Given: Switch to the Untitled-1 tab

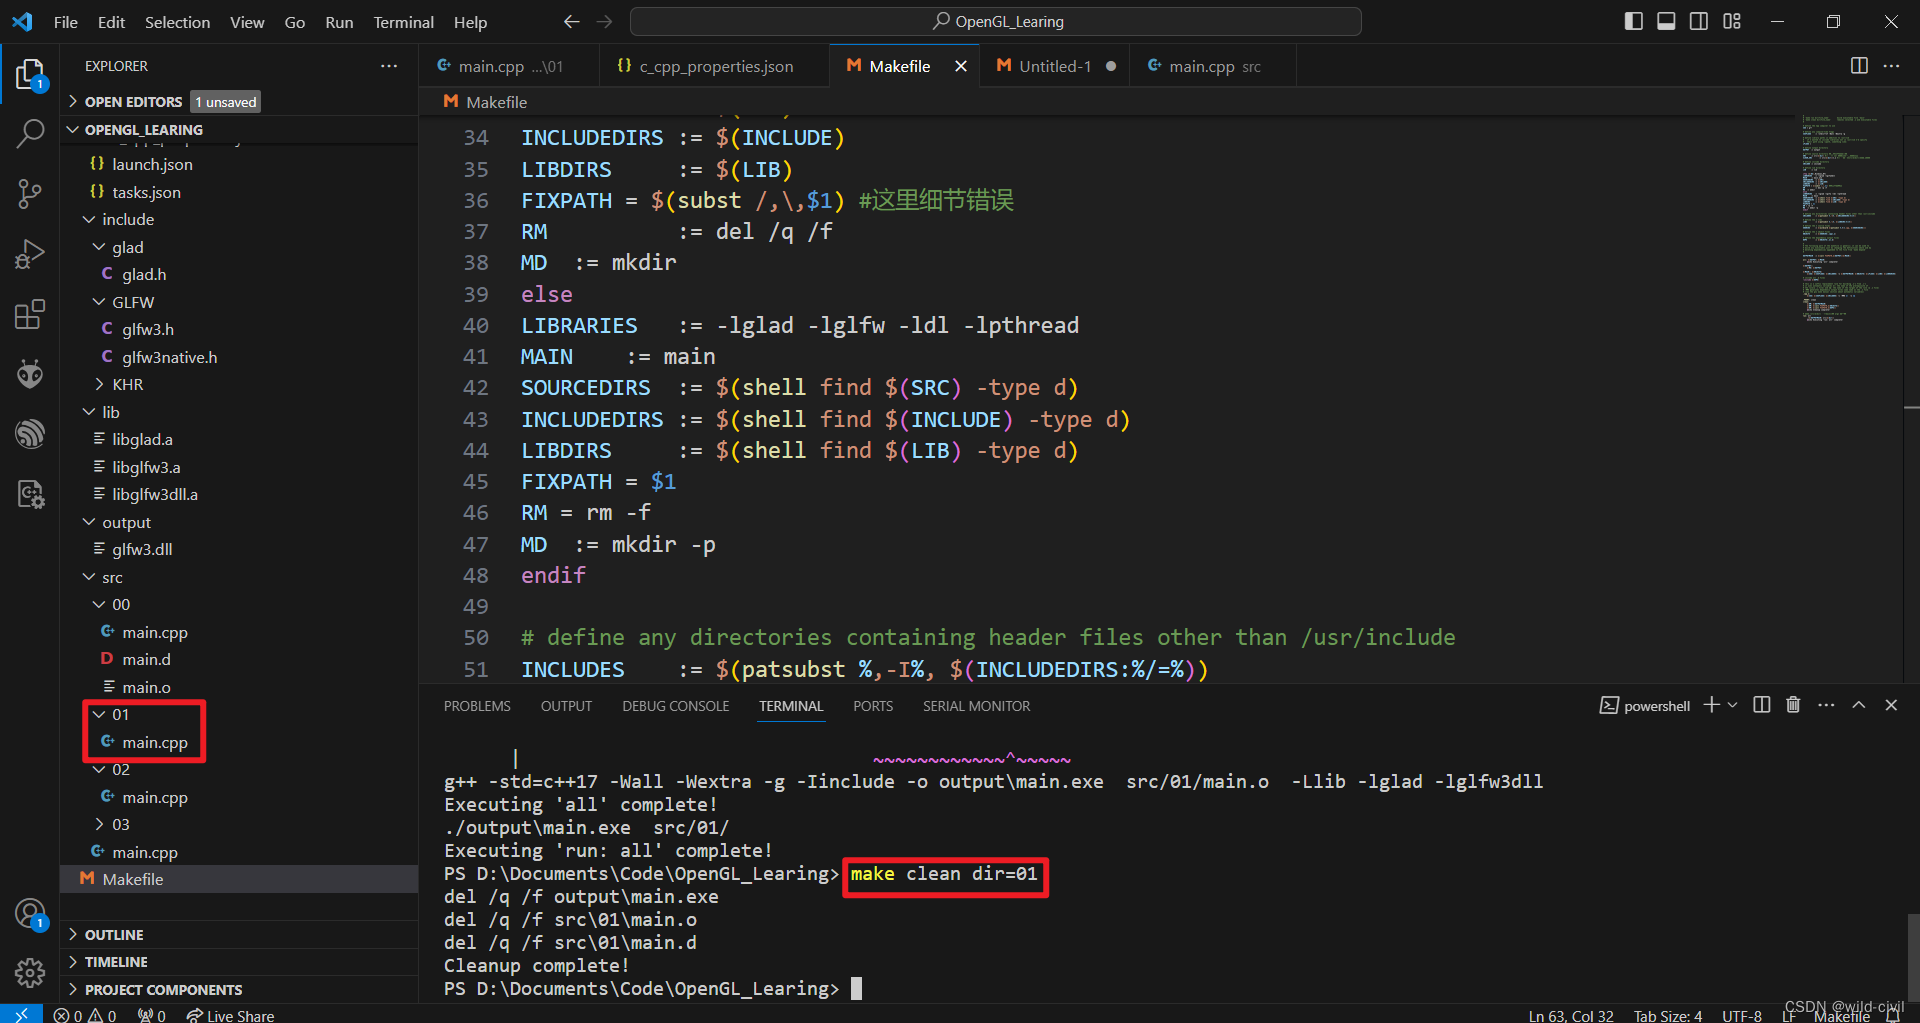Looking at the screenshot, I should (x=1055, y=66).
